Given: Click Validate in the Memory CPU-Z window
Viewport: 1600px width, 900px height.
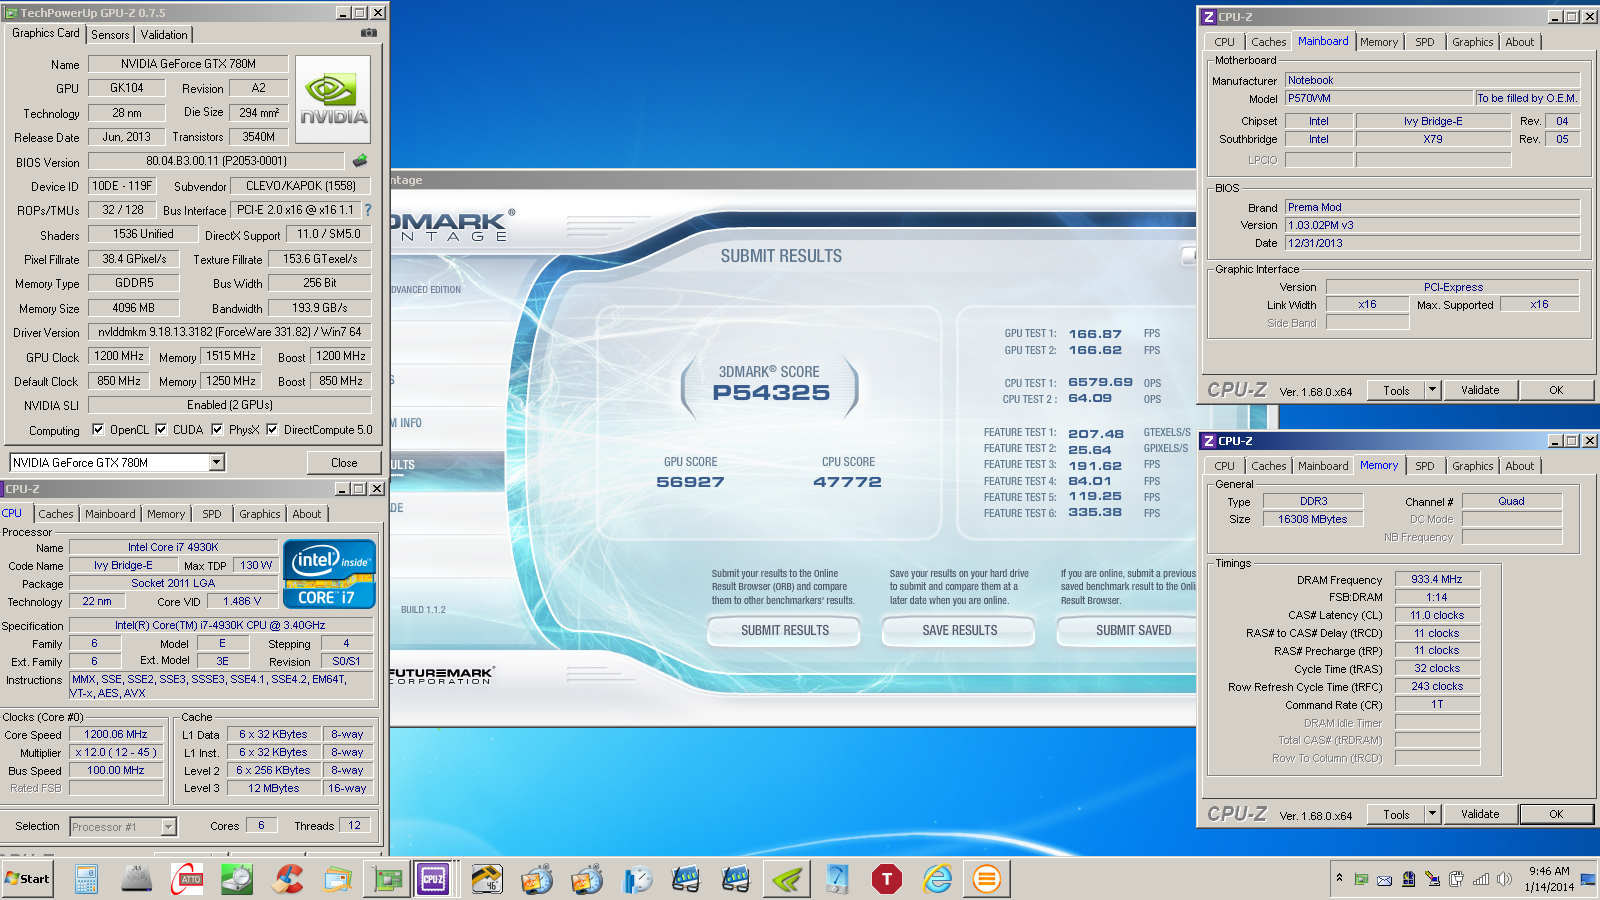Looking at the screenshot, I should click(1480, 814).
